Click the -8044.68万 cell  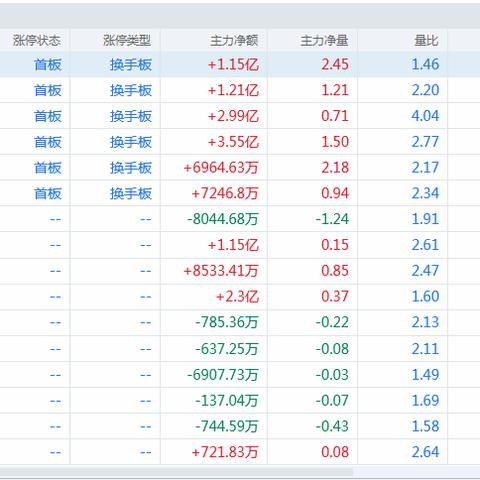[223, 219]
